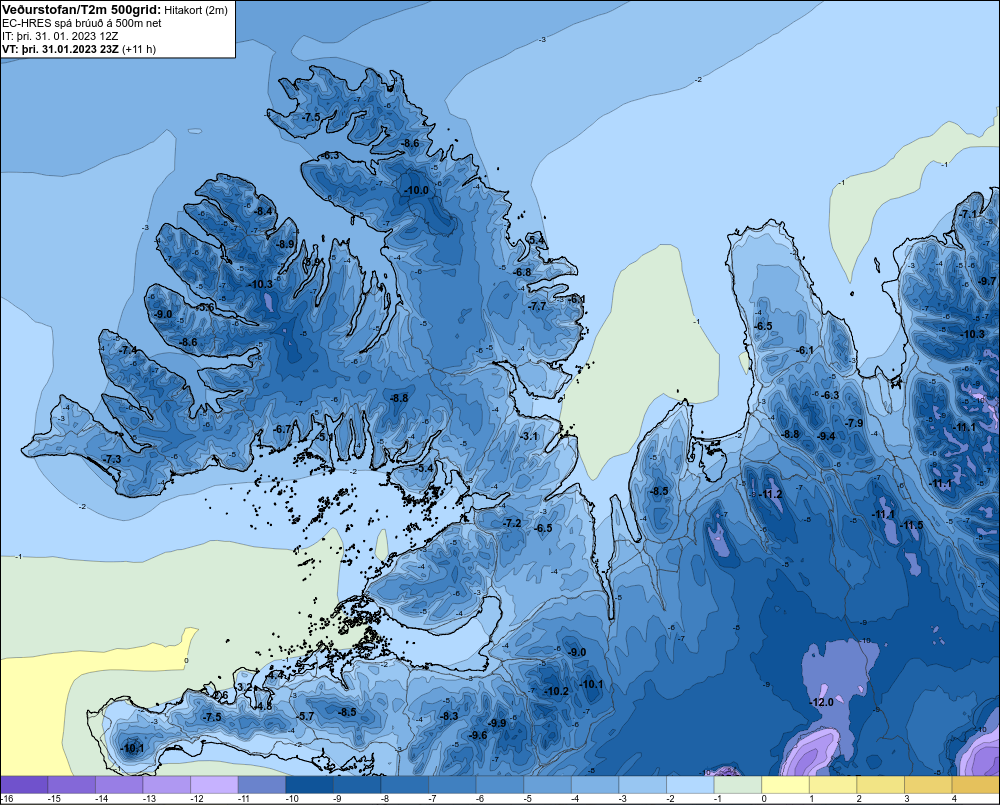The height and width of the screenshot is (805, 1000).
Task: Click the legend swatch between -7 and -6
Action: [452, 784]
